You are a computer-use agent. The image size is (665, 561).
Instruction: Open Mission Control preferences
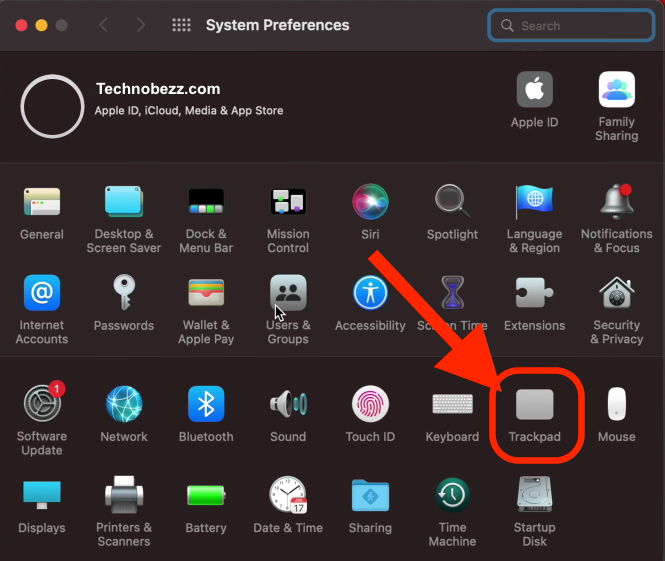(288, 202)
